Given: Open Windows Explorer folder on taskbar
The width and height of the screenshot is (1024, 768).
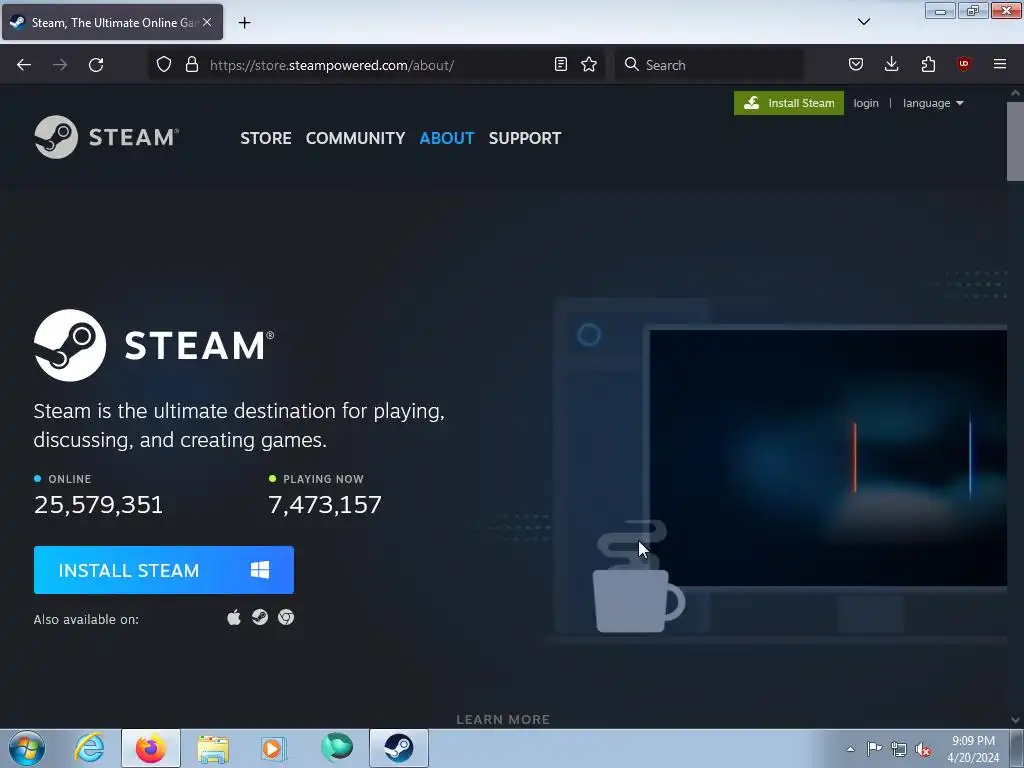Looking at the screenshot, I should (213, 748).
